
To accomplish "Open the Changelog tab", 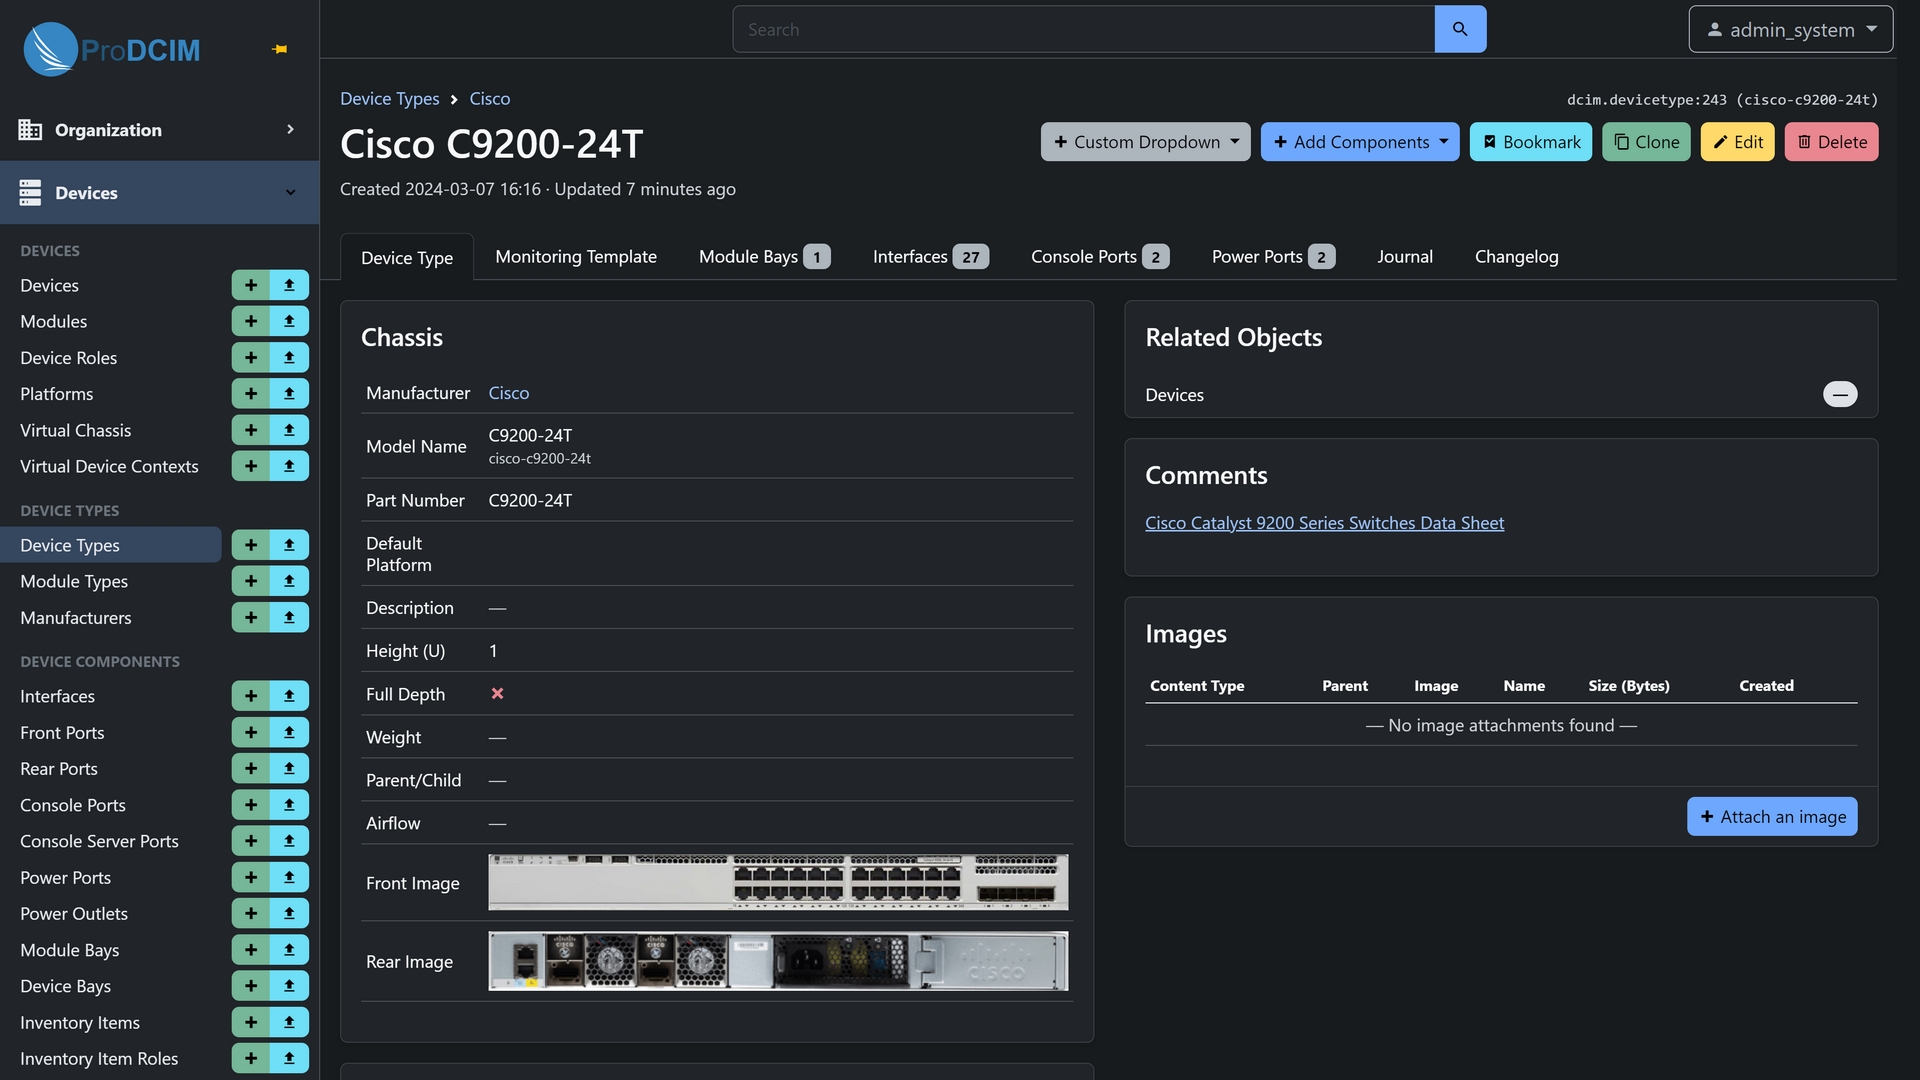I will coord(1516,257).
